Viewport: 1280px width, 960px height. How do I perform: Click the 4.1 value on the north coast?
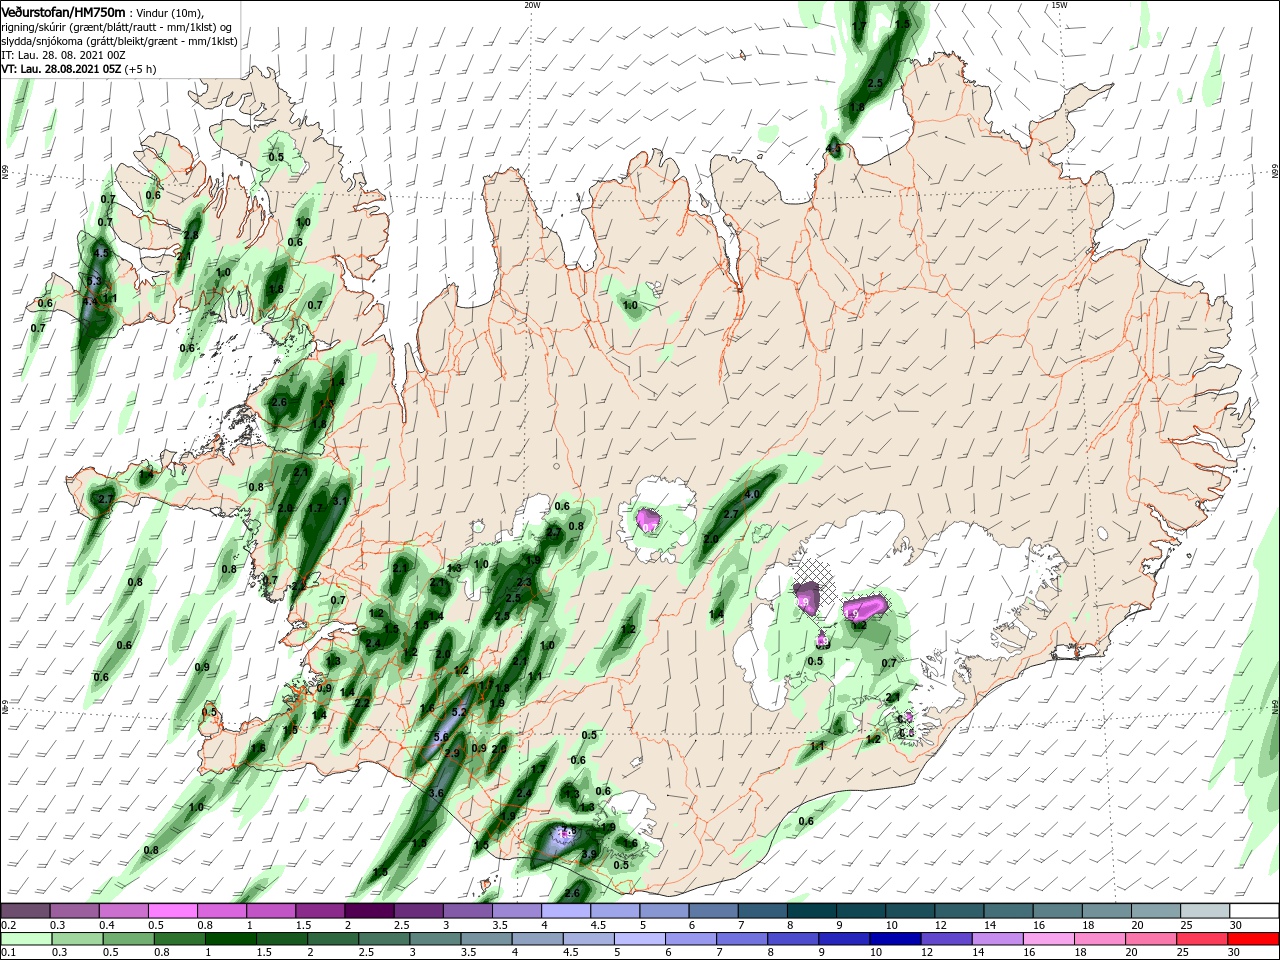833,150
